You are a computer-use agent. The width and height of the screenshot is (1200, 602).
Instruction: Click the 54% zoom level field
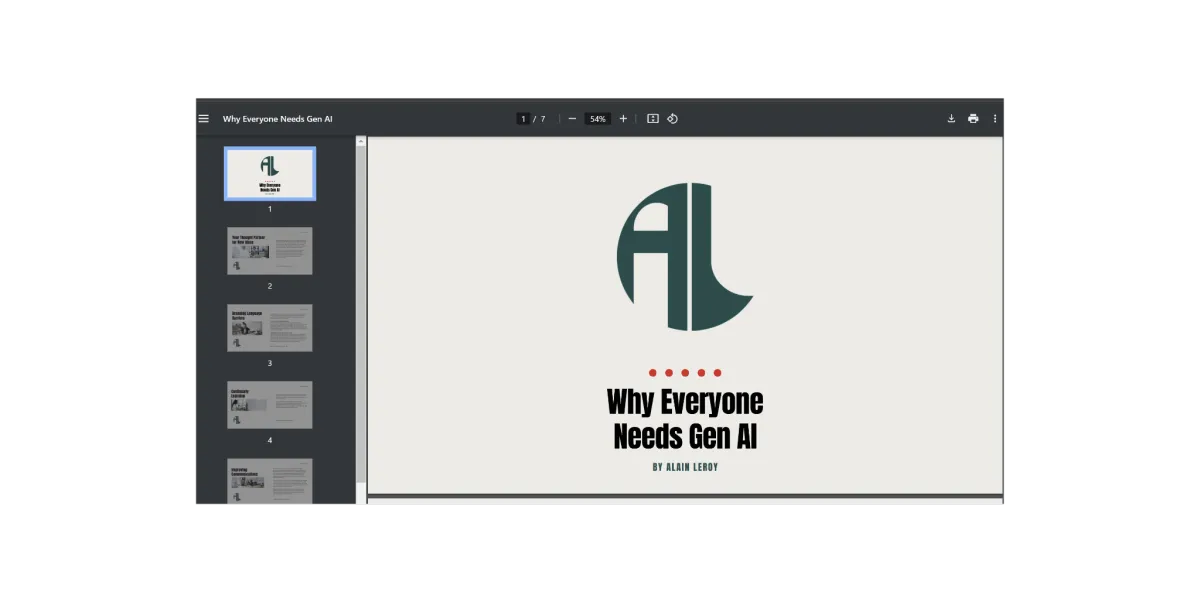point(598,119)
